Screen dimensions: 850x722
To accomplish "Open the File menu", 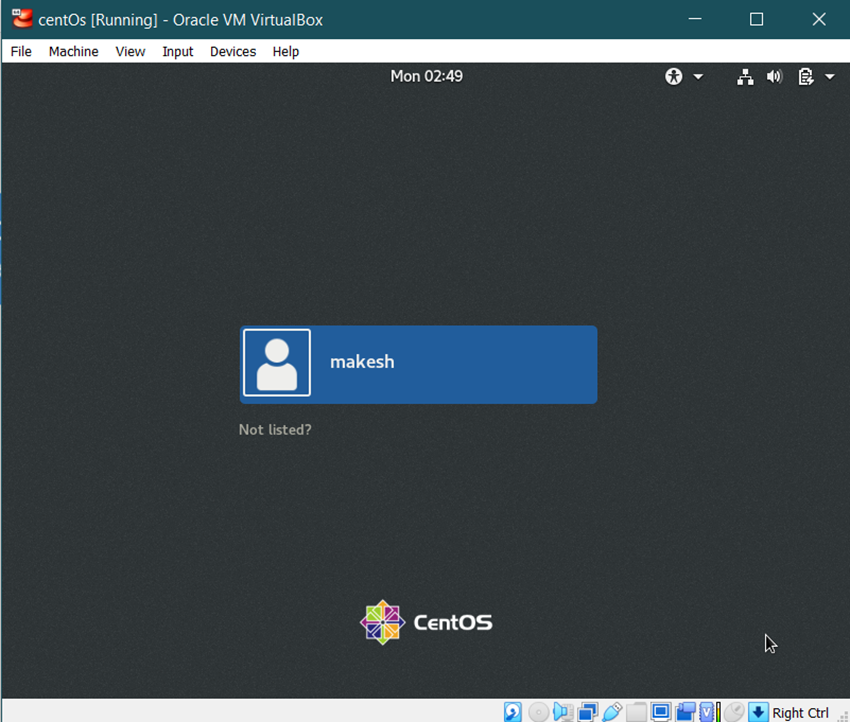I will pyautogui.click(x=21, y=51).
